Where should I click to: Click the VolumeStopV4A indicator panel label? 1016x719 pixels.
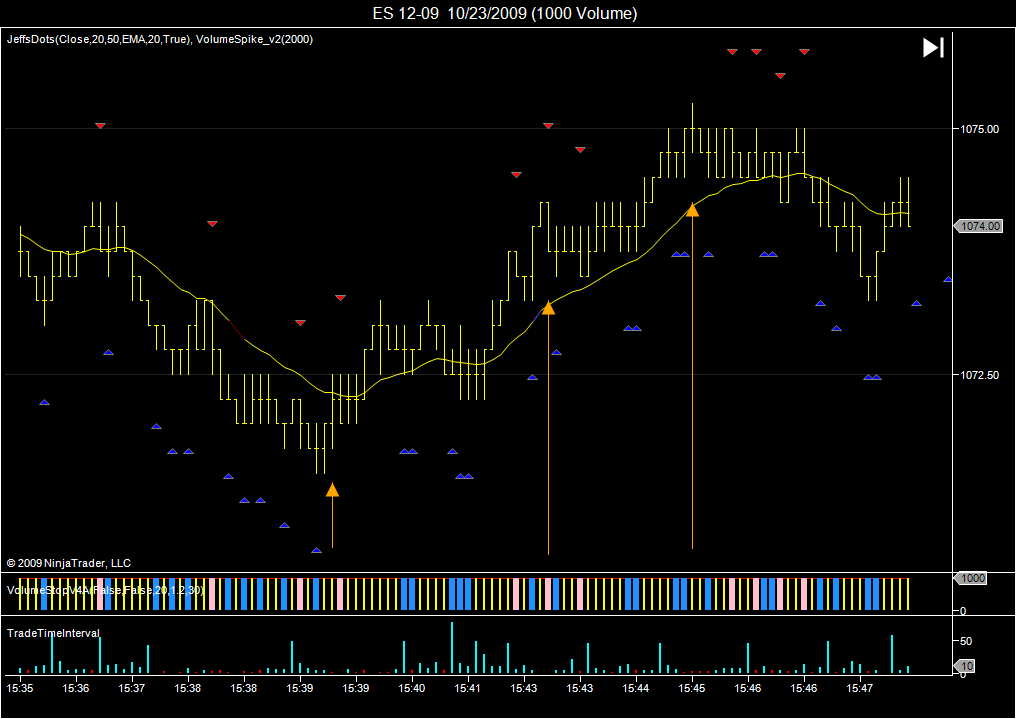[106, 590]
